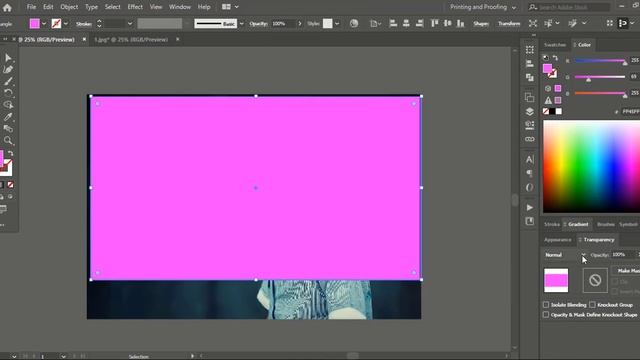Image resolution: width=640 pixels, height=360 pixels.
Task: Open the fill color dropdown arrow
Action: click(44, 24)
